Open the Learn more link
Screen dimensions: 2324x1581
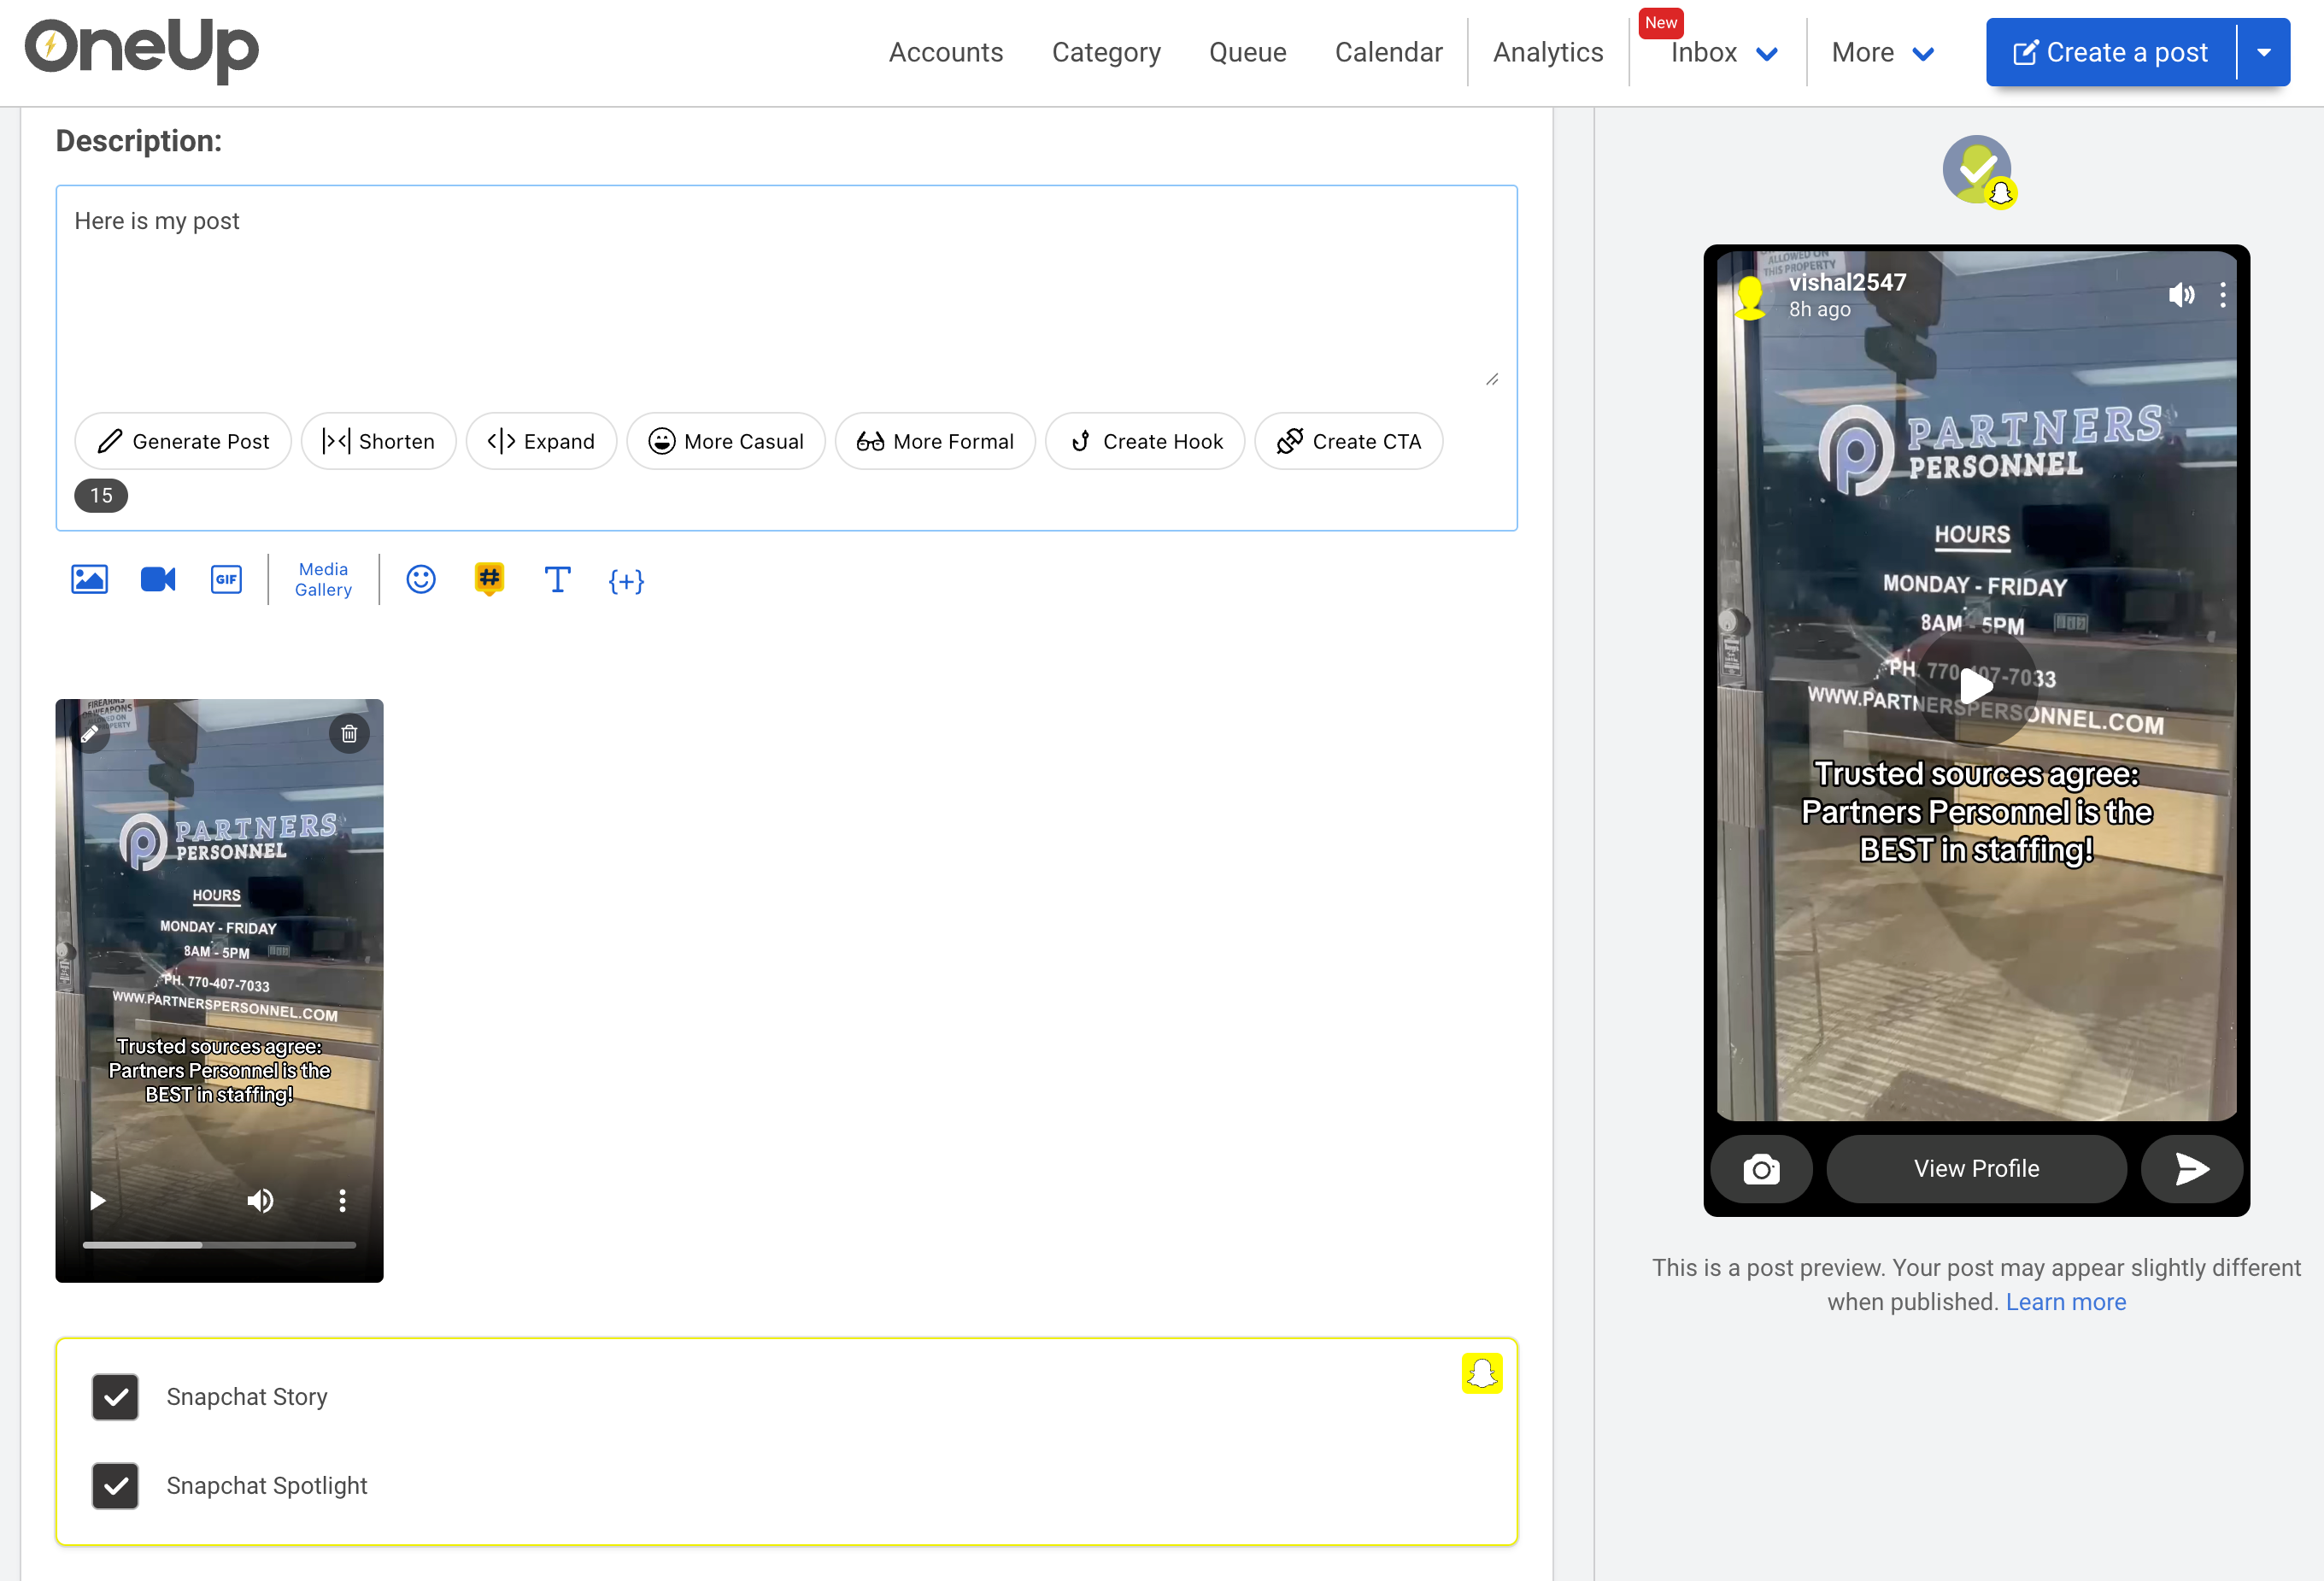(x=2065, y=1302)
